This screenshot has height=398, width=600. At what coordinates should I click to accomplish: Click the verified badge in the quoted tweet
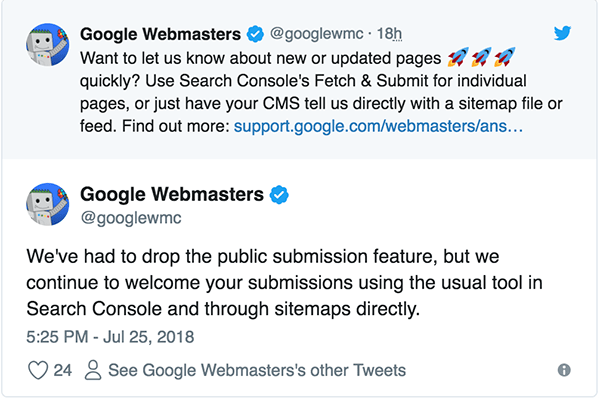click(x=255, y=34)
